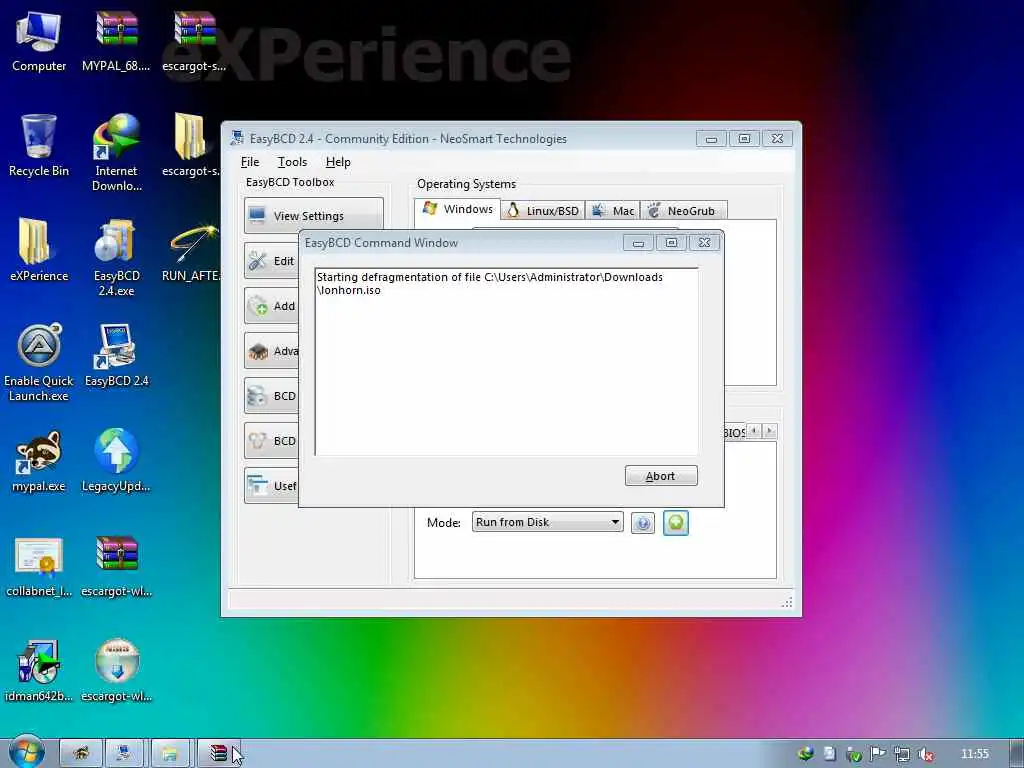Viewport: 1024px width, 768px height.
Task: Open the Tools menu in EasyBCD
Action: (x=292, y=162)
